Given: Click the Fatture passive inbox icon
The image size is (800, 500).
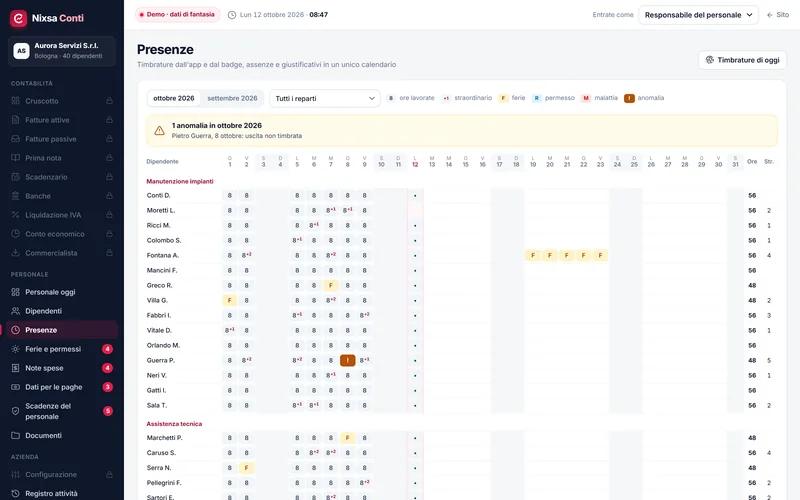Looking at the screenshot, I should coord(15,139).
